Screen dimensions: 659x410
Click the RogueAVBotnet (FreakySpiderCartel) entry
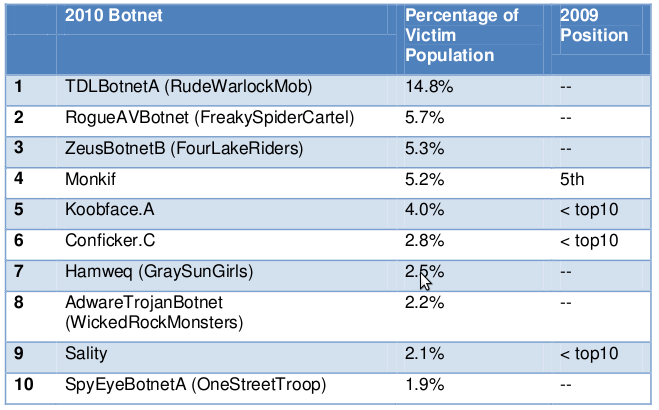click(x=209, y=118)
